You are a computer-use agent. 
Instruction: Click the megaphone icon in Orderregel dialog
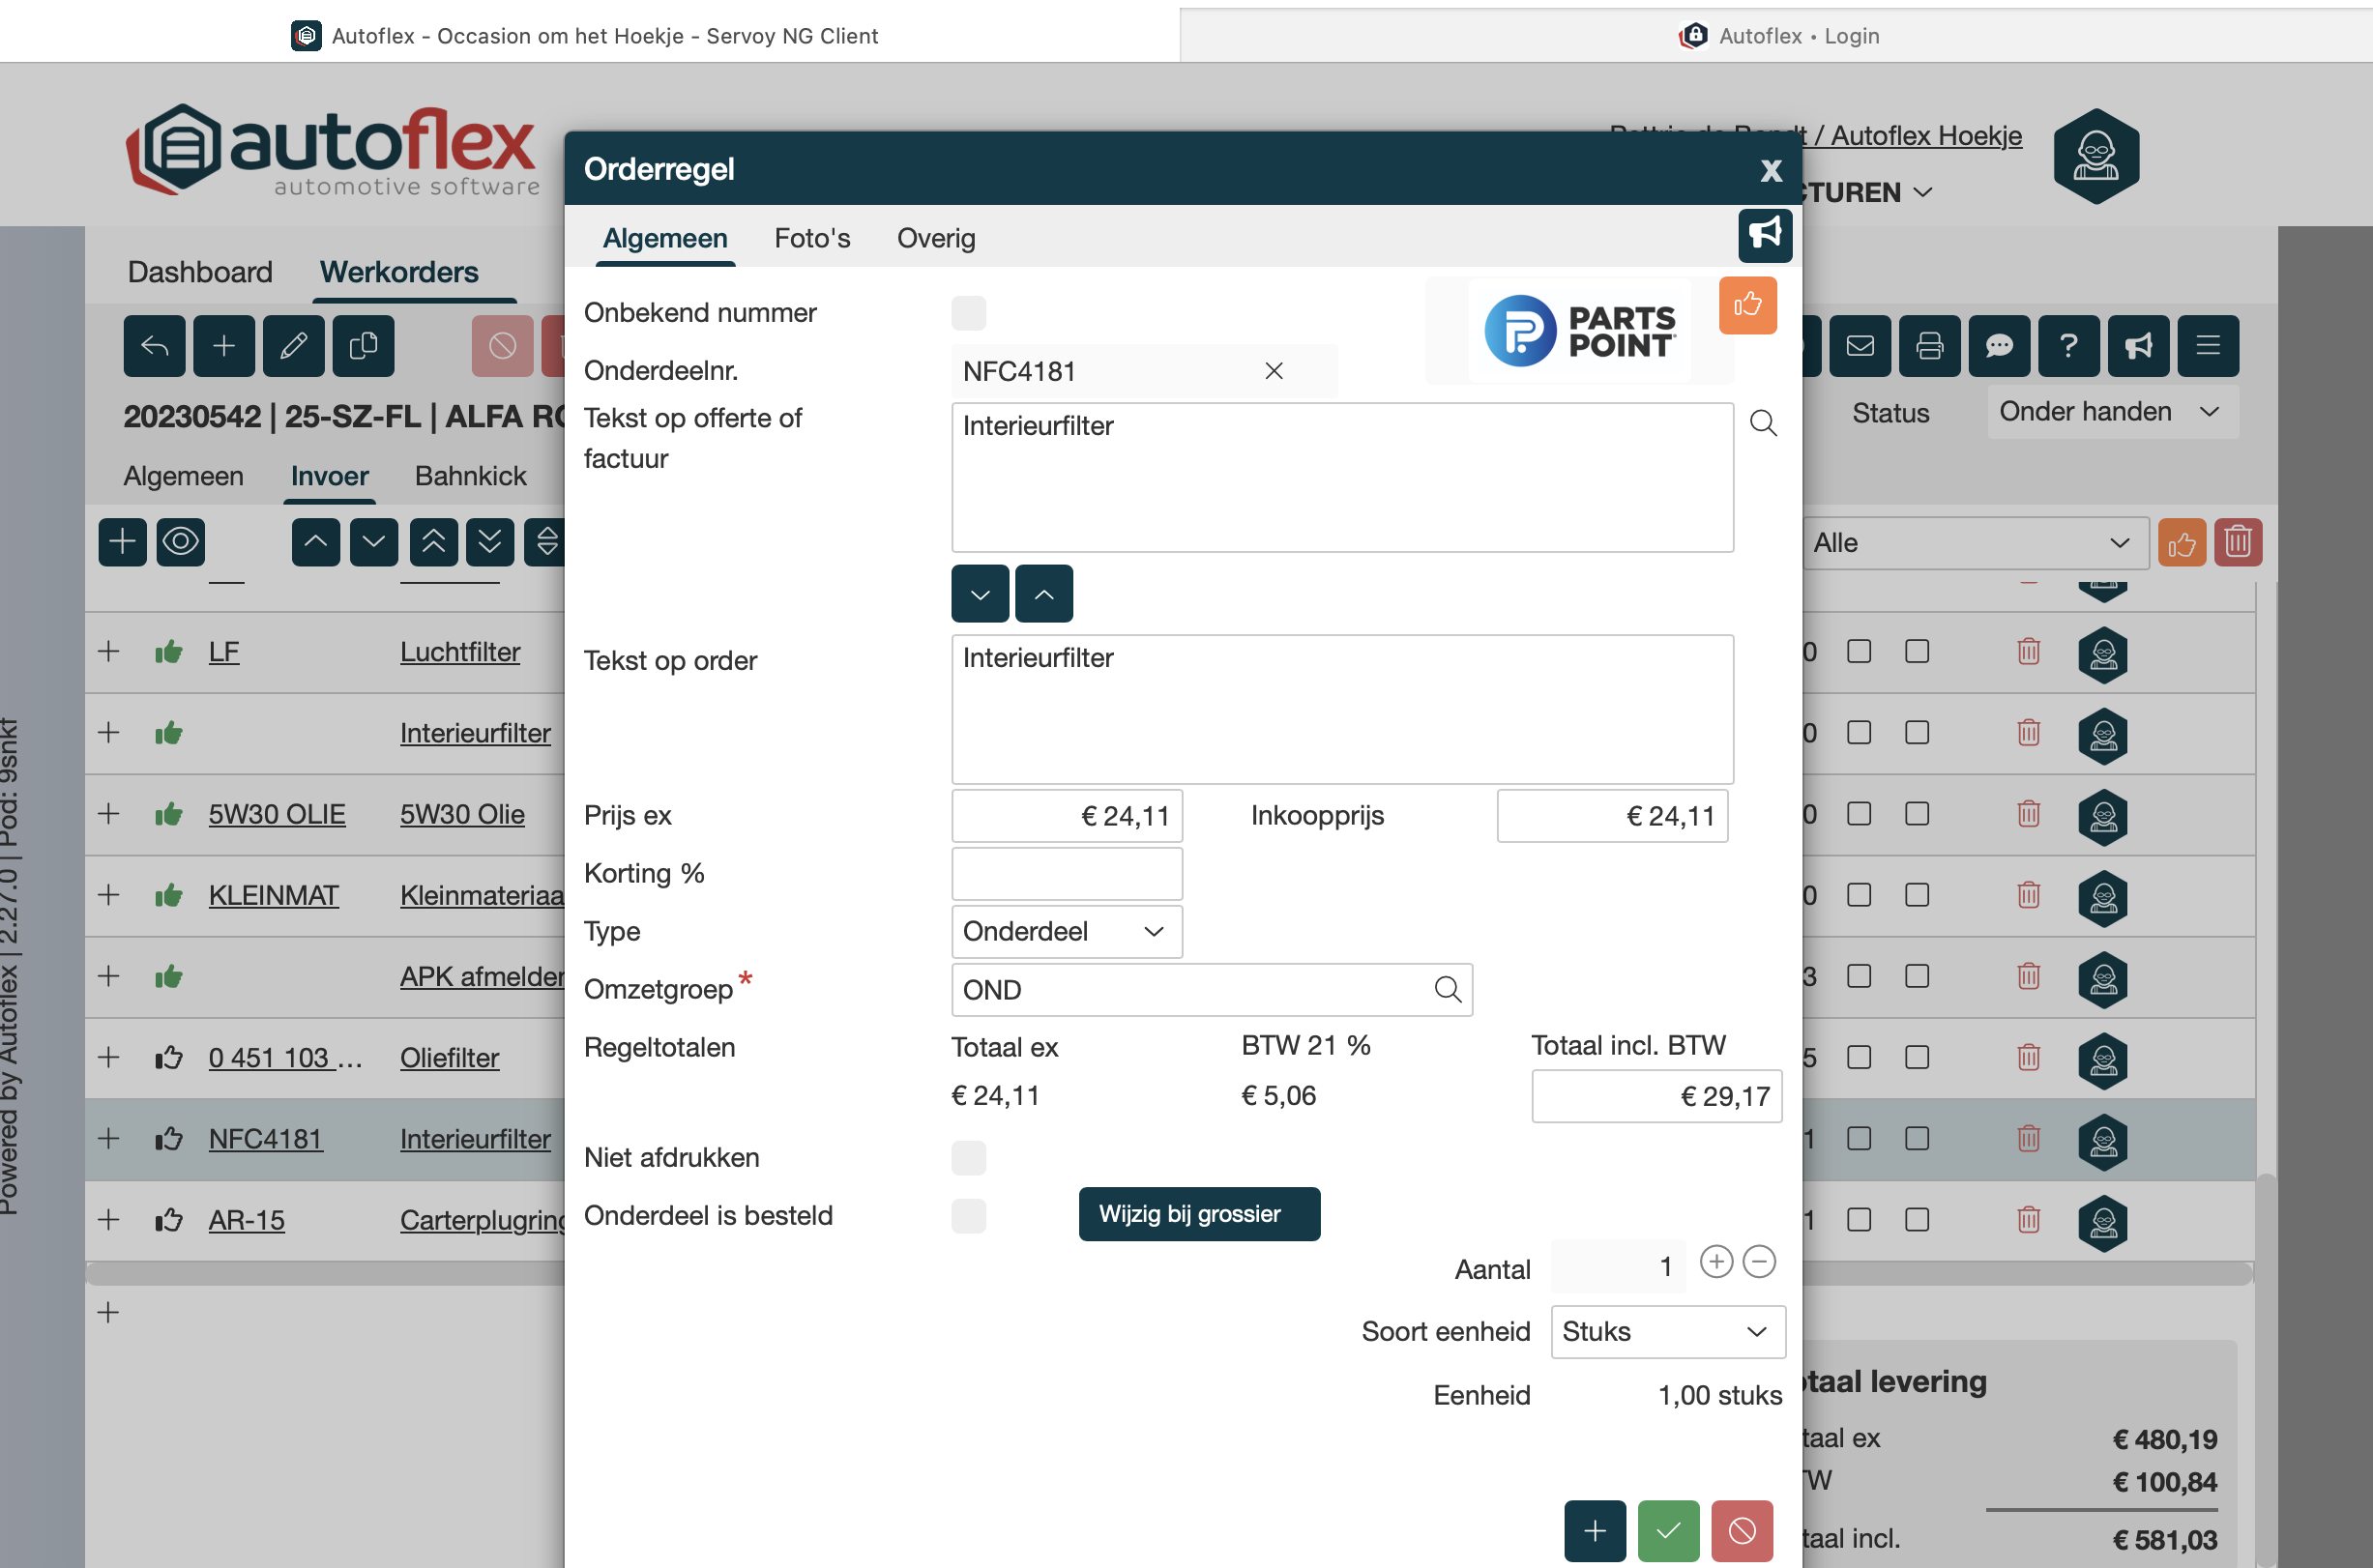(x=1764, y=234)
